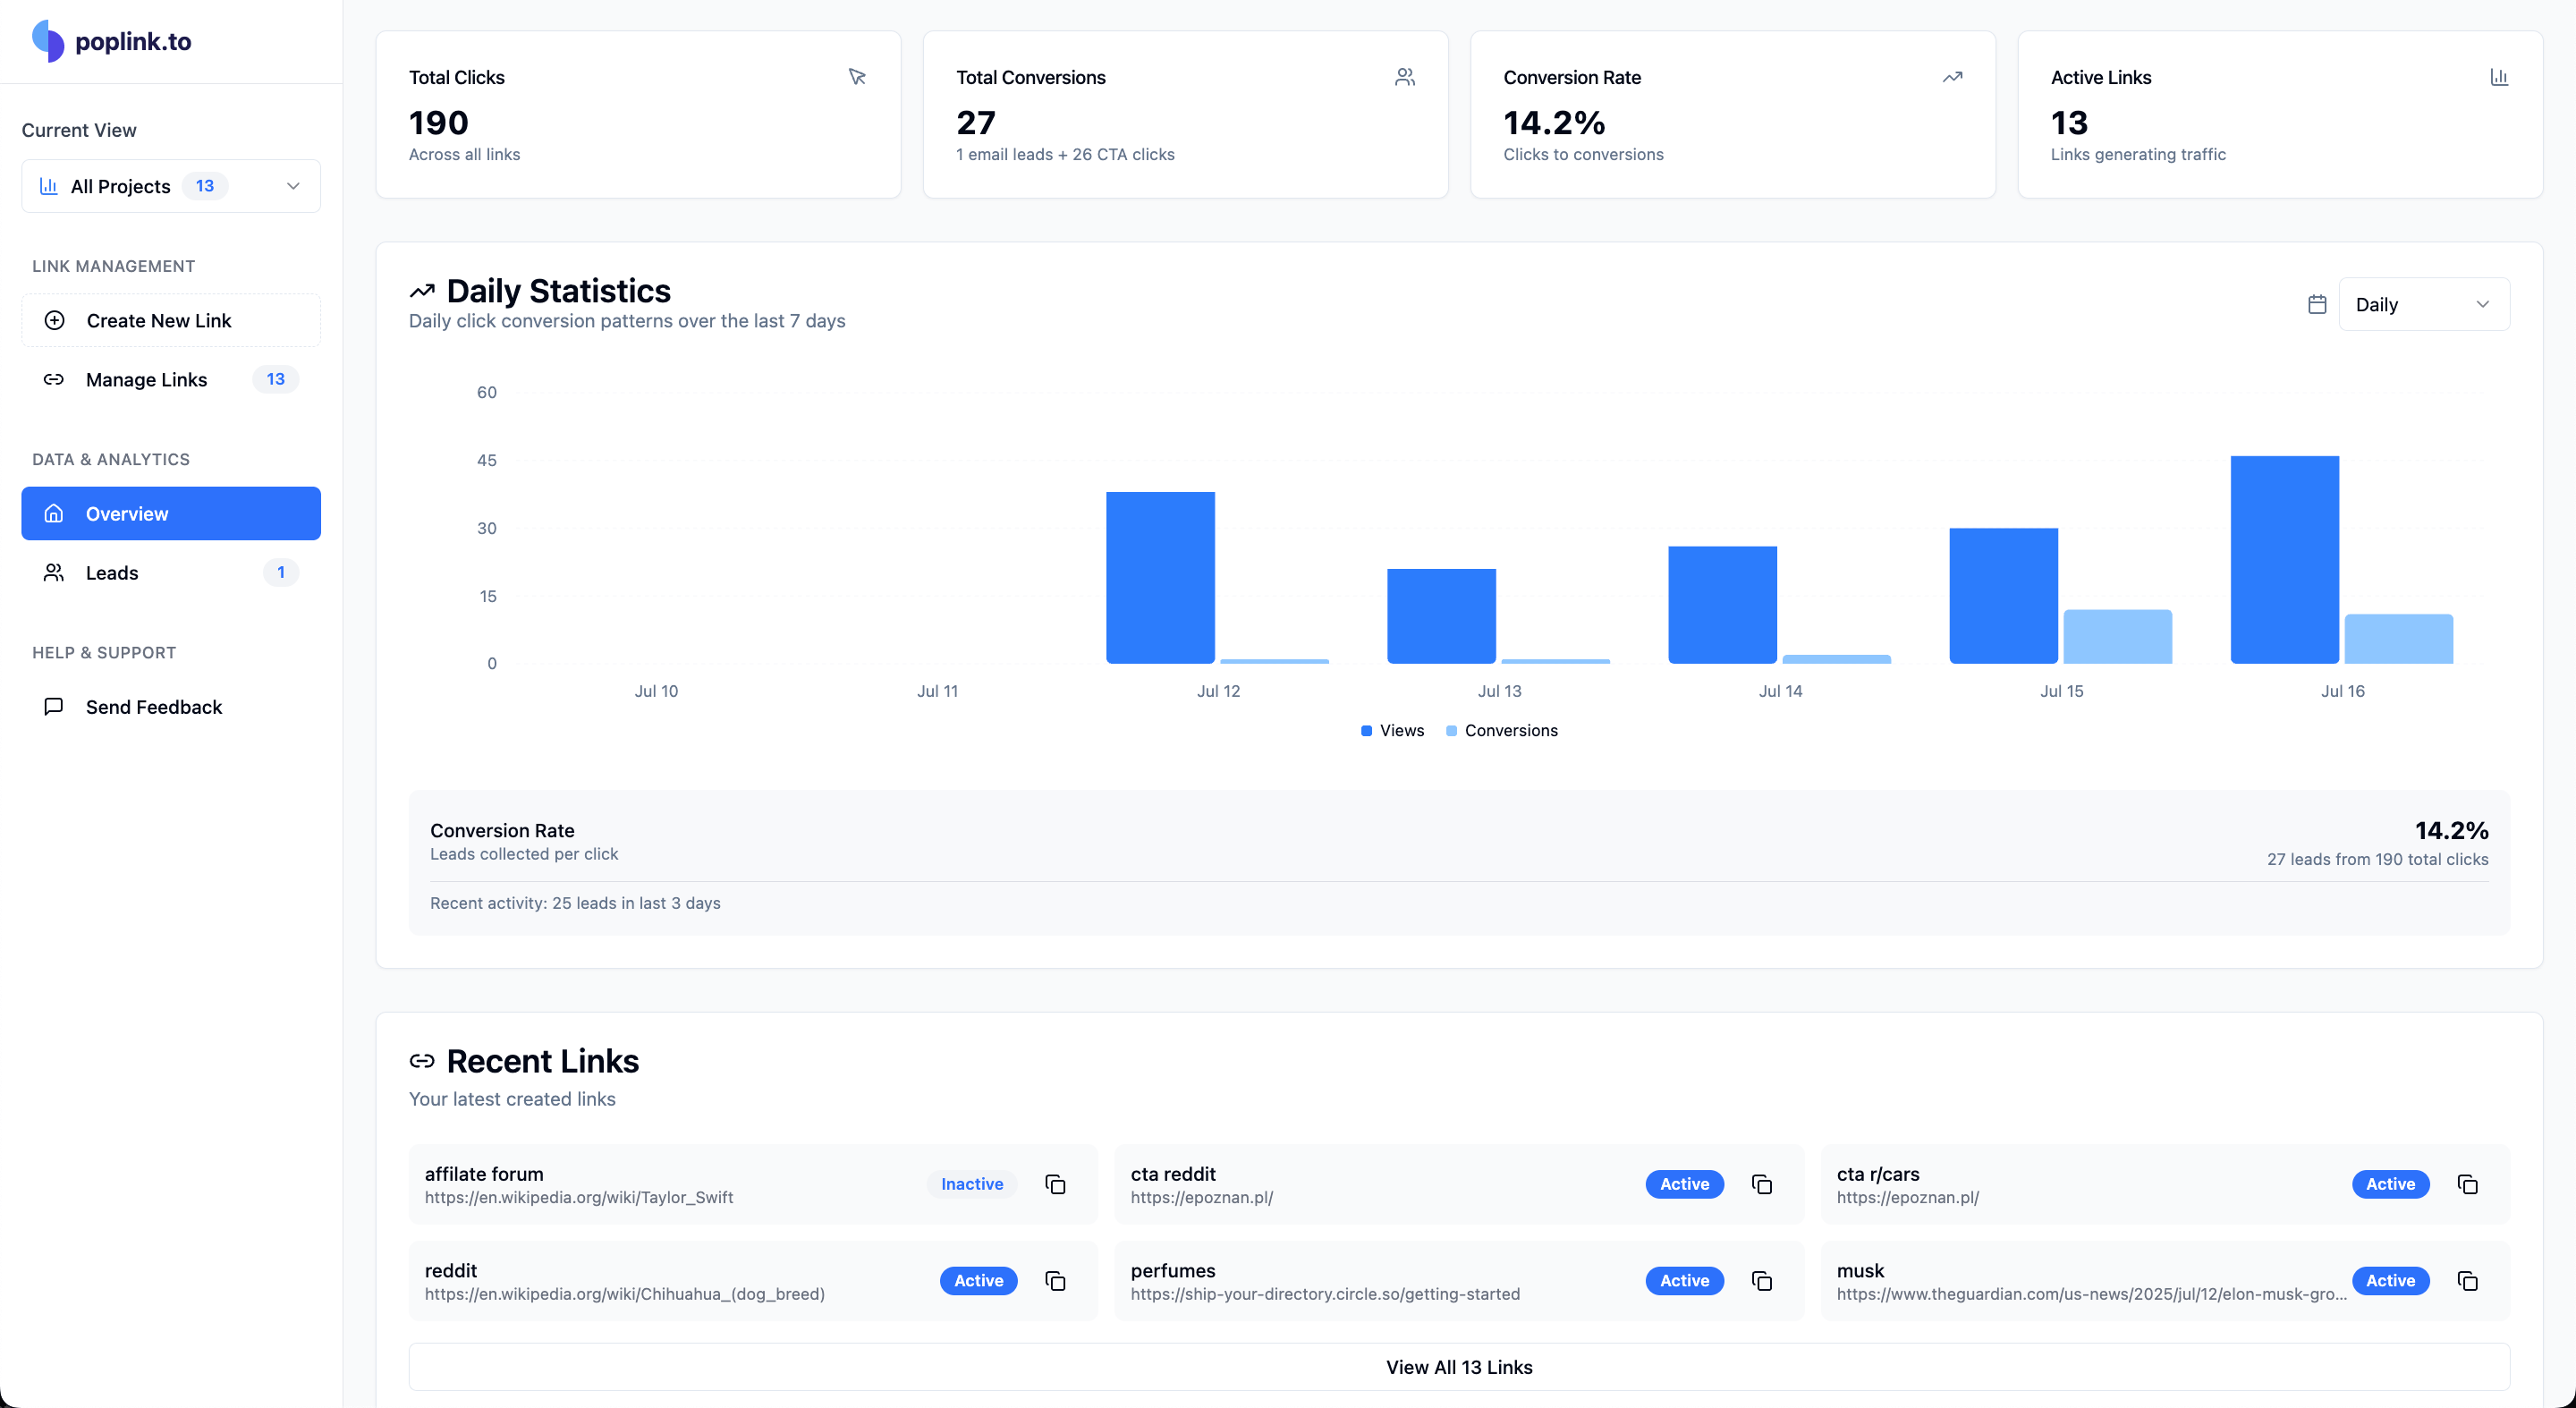
Task: Click the plus icon beside Create New Link
Action: click(55, 320)
